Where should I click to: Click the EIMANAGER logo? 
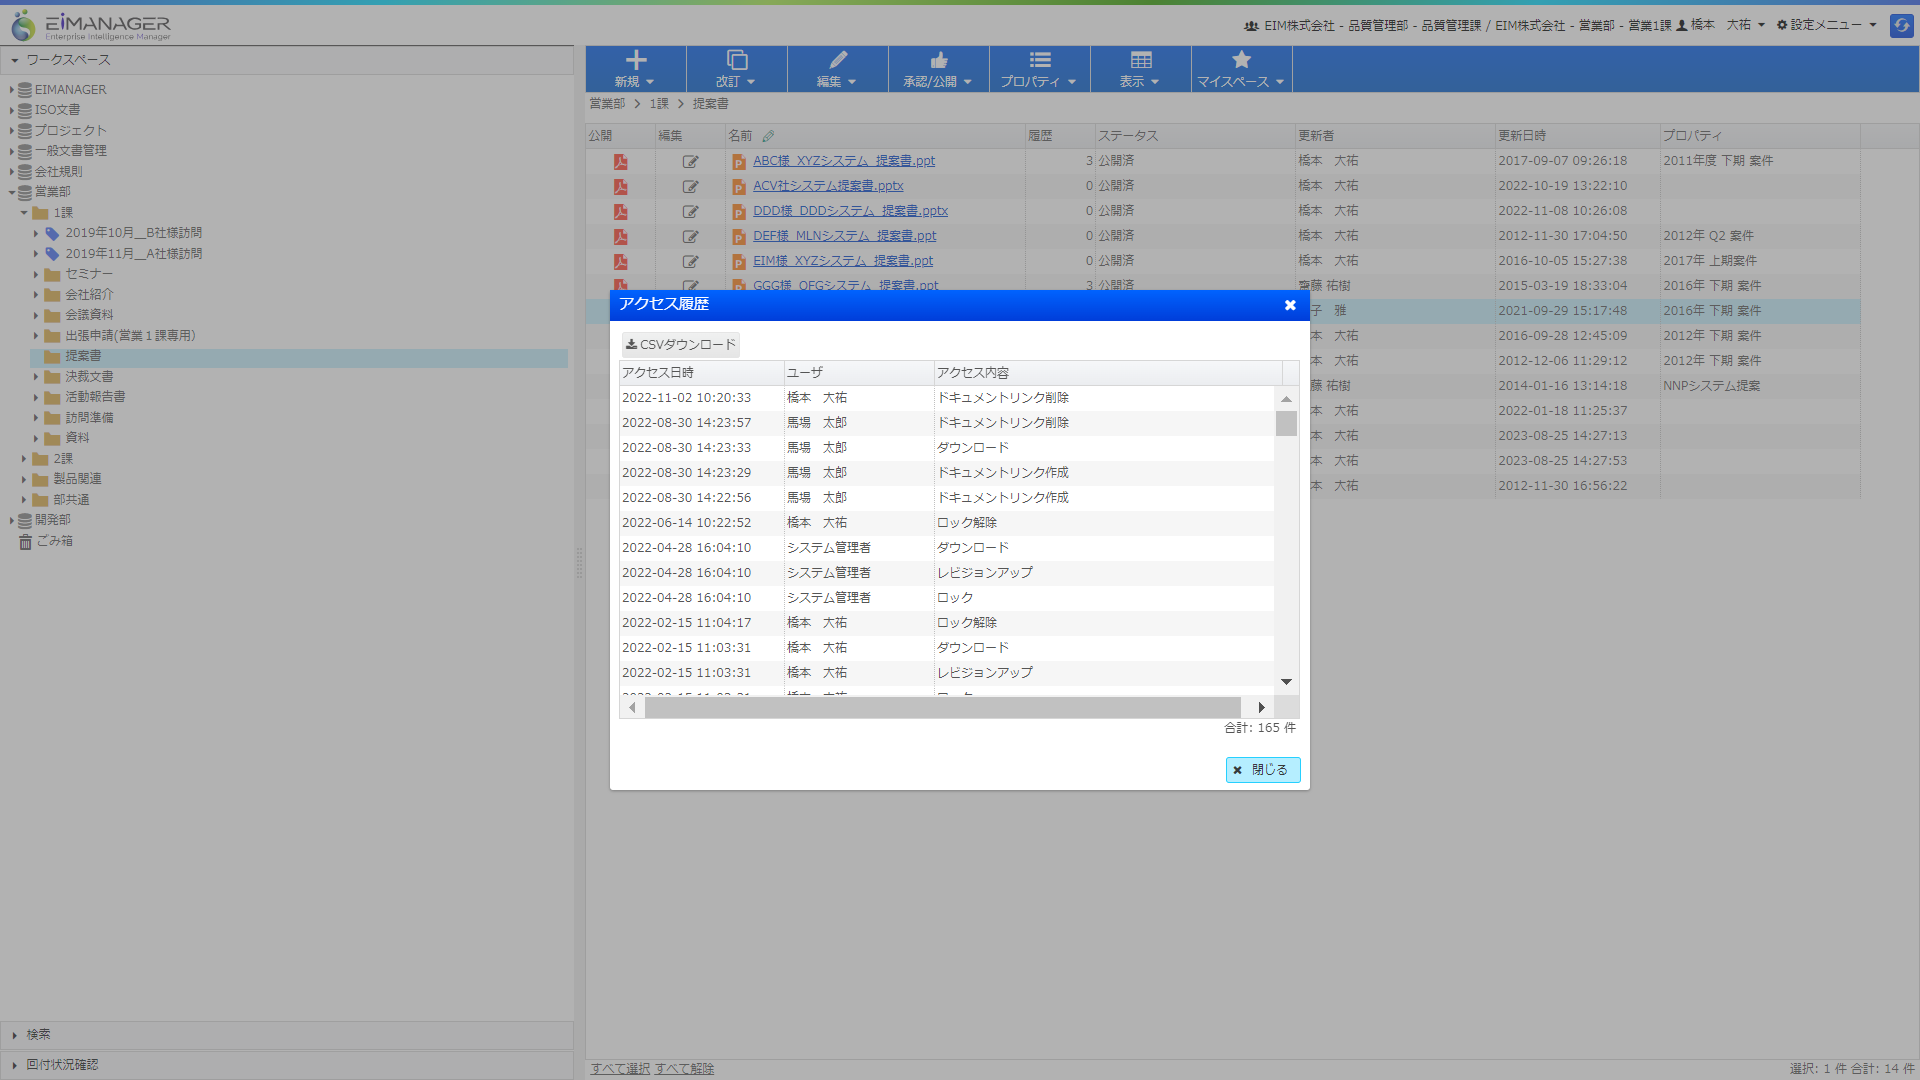(x=91, y=26)
